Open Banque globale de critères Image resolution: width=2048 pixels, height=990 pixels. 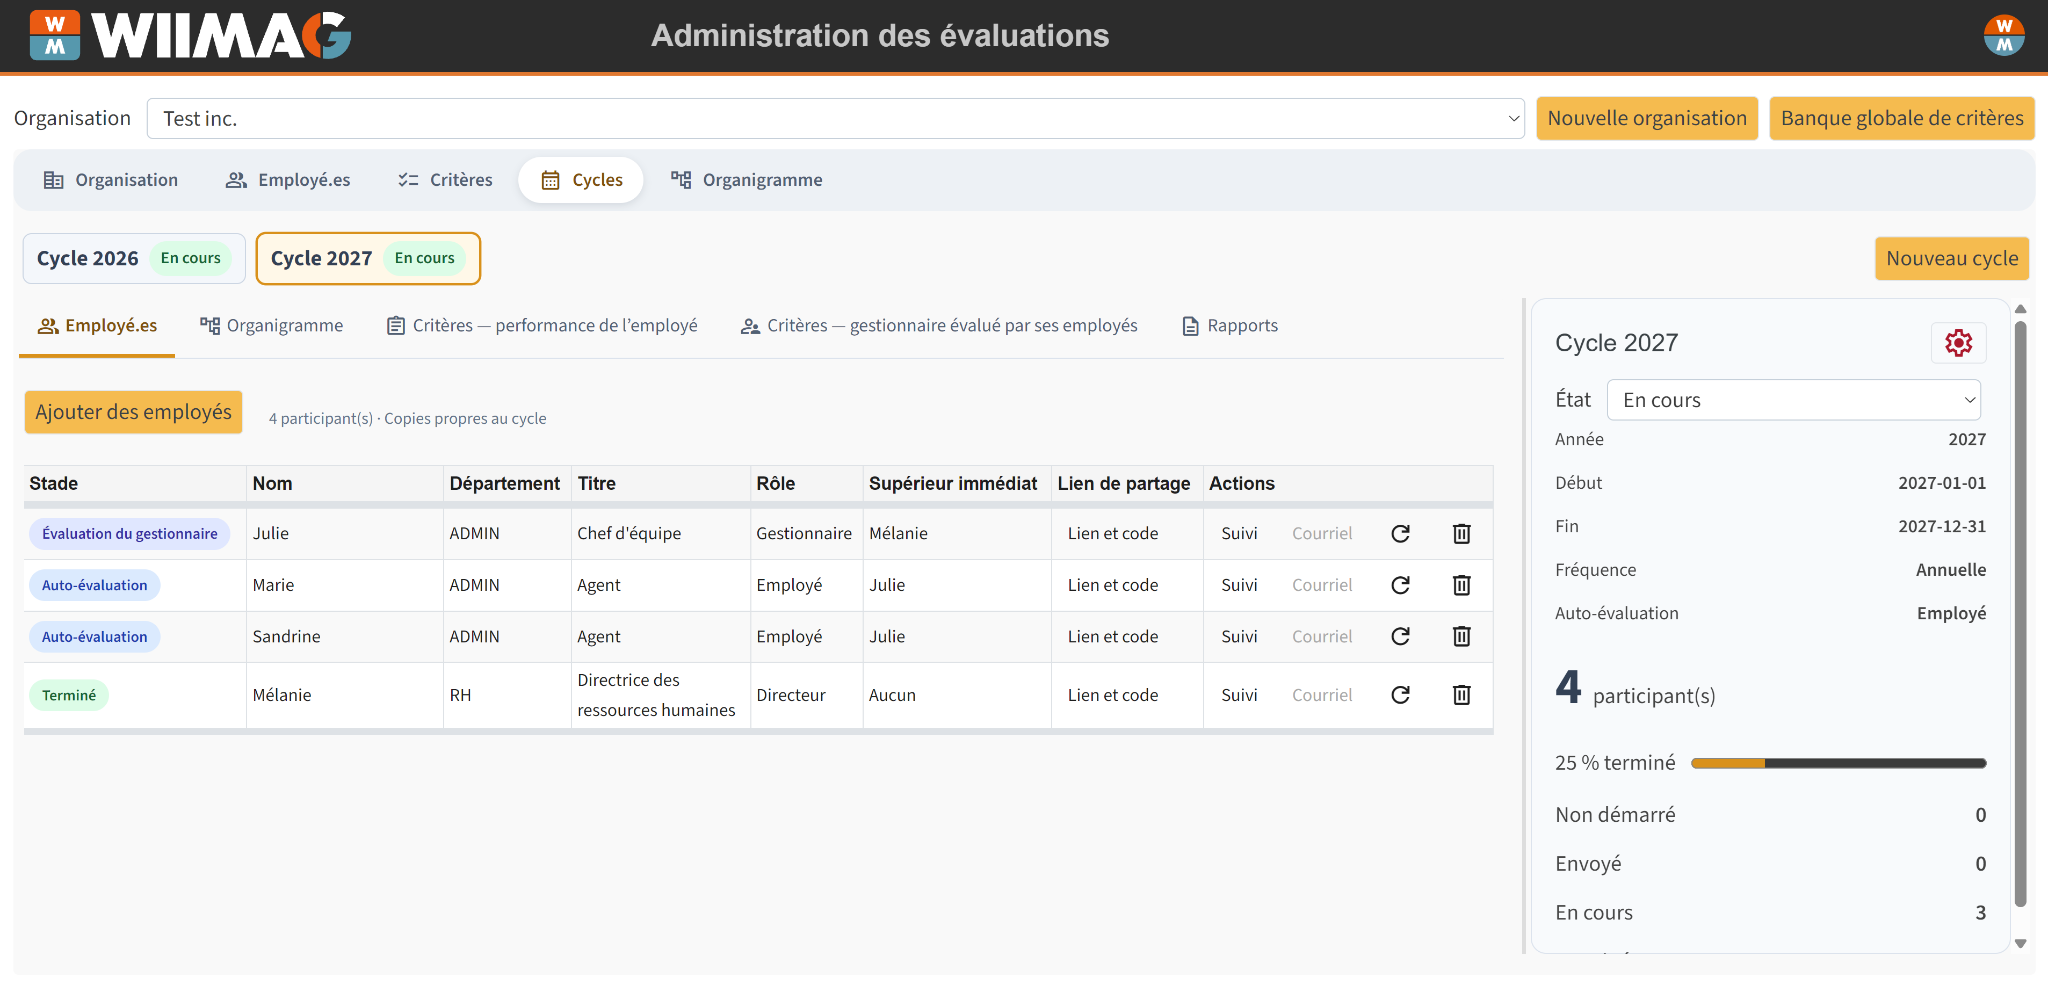point(1902,119)
